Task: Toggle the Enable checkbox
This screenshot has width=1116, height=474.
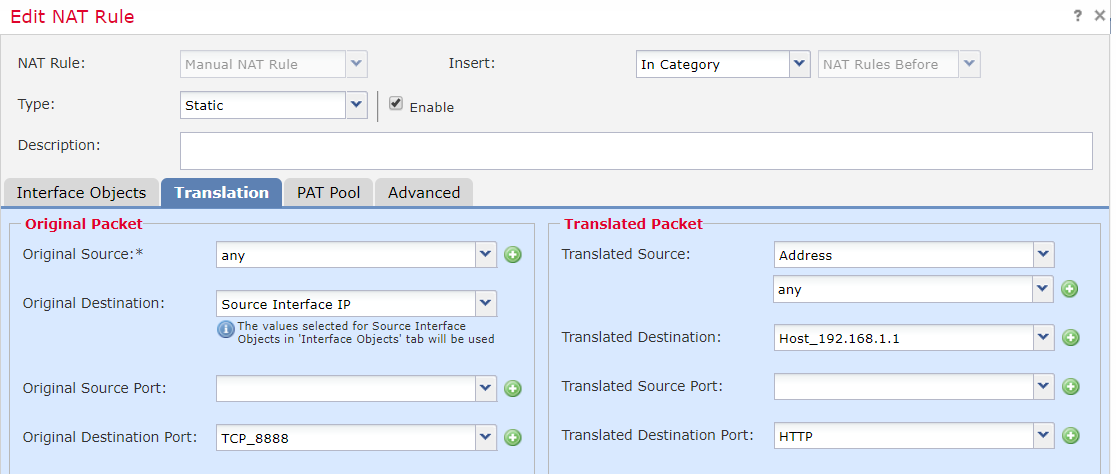Action: coord(396,104)
